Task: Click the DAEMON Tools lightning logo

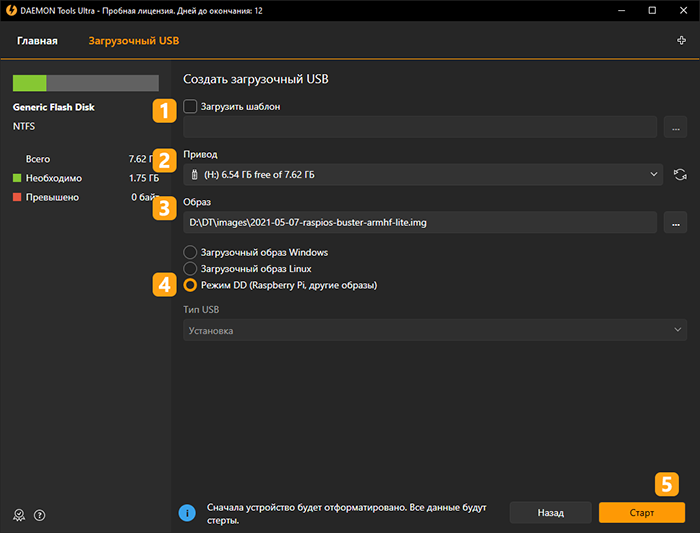Action: click(x=11, y=10)
